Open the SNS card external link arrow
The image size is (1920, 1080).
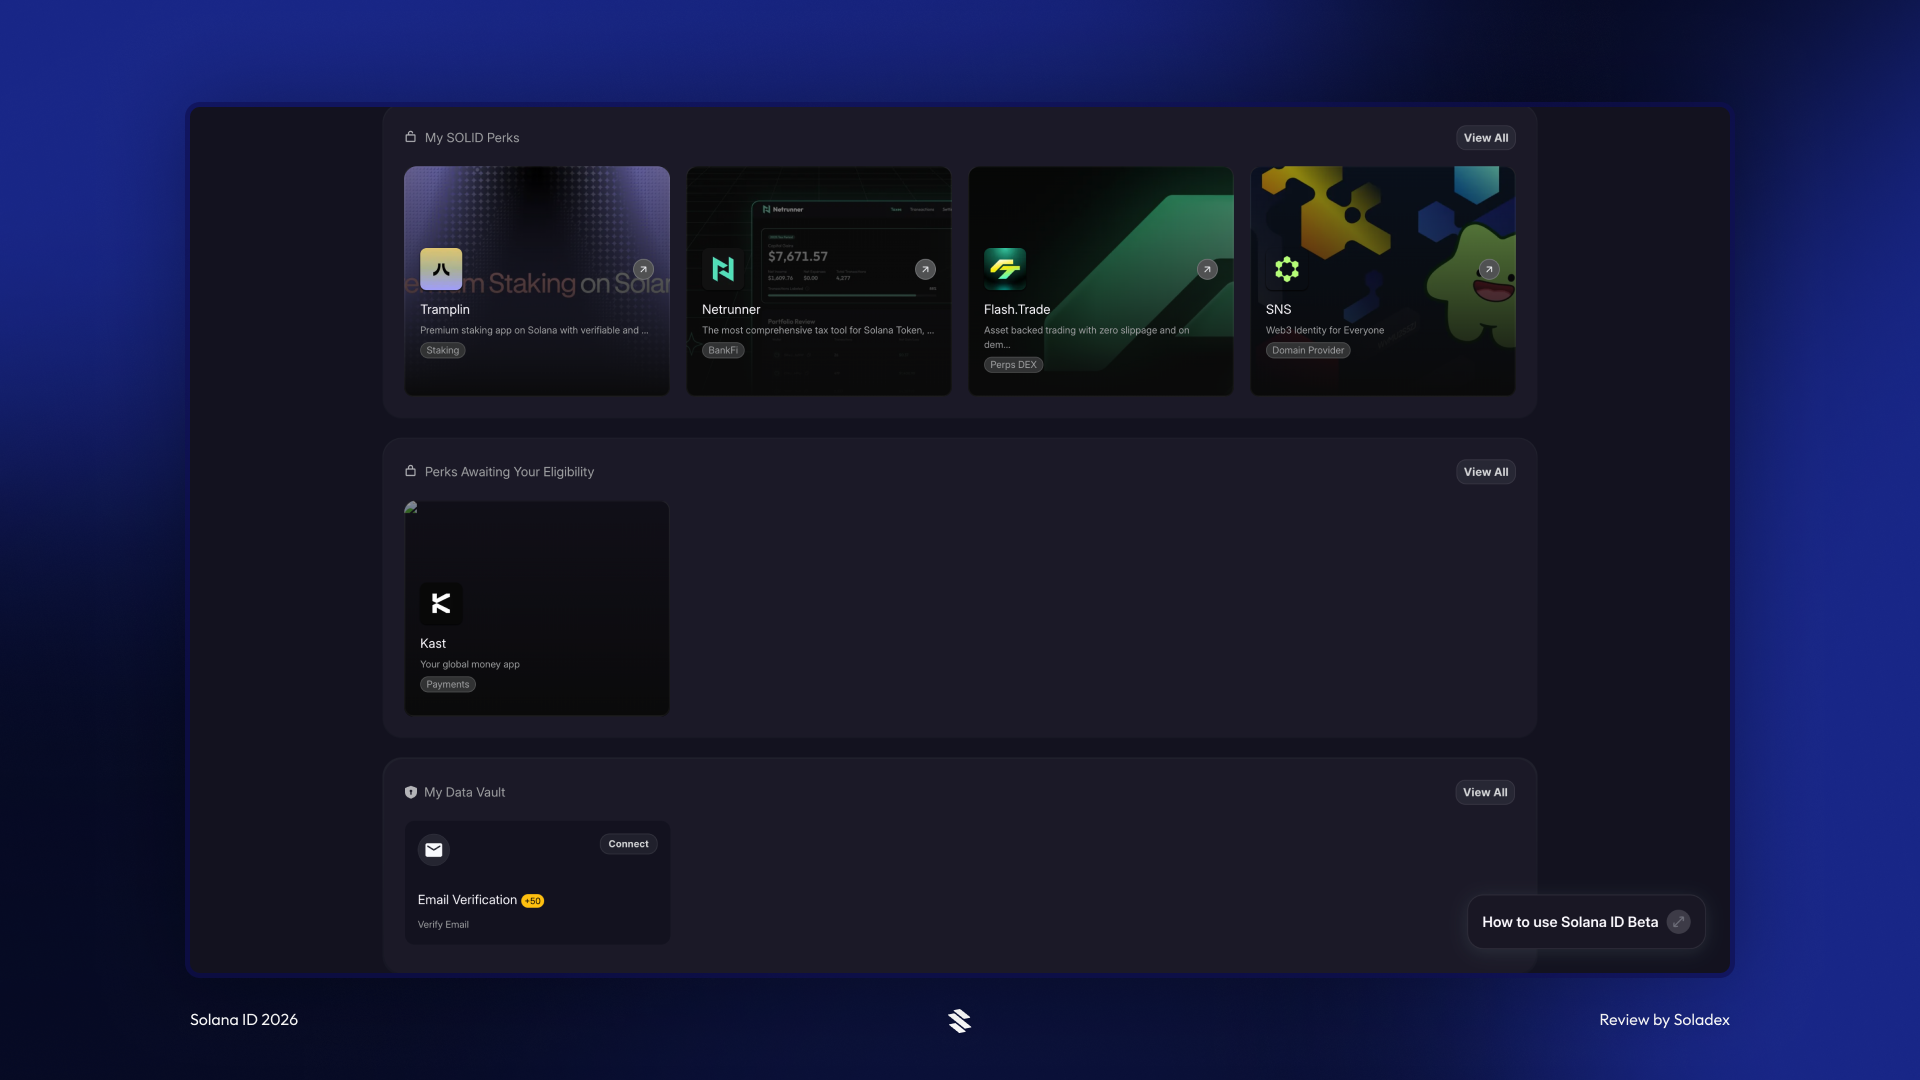click(1488, 268)
